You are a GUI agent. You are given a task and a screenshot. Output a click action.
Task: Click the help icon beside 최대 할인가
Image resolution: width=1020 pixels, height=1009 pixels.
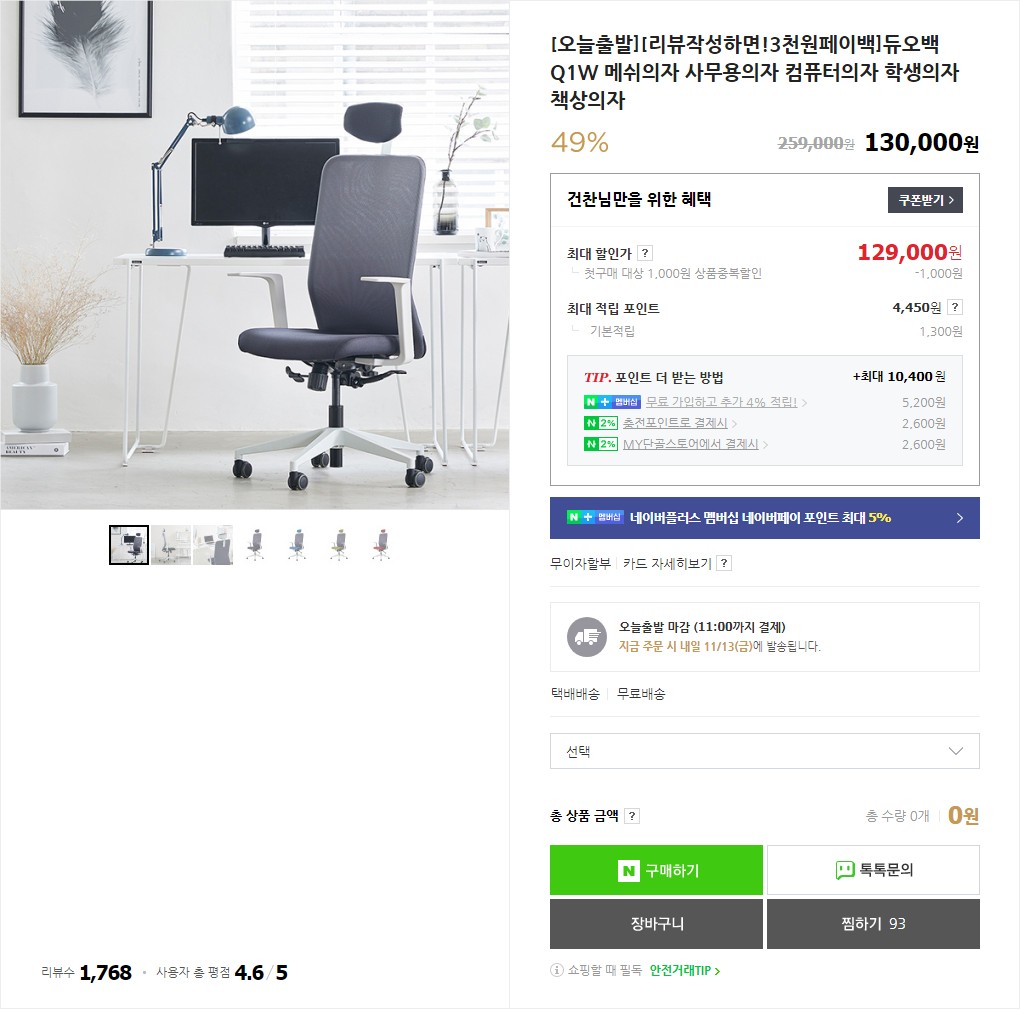pos(645,253)
